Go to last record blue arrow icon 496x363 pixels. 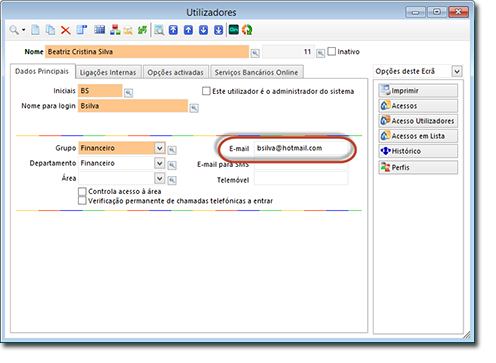click(218, 30)
